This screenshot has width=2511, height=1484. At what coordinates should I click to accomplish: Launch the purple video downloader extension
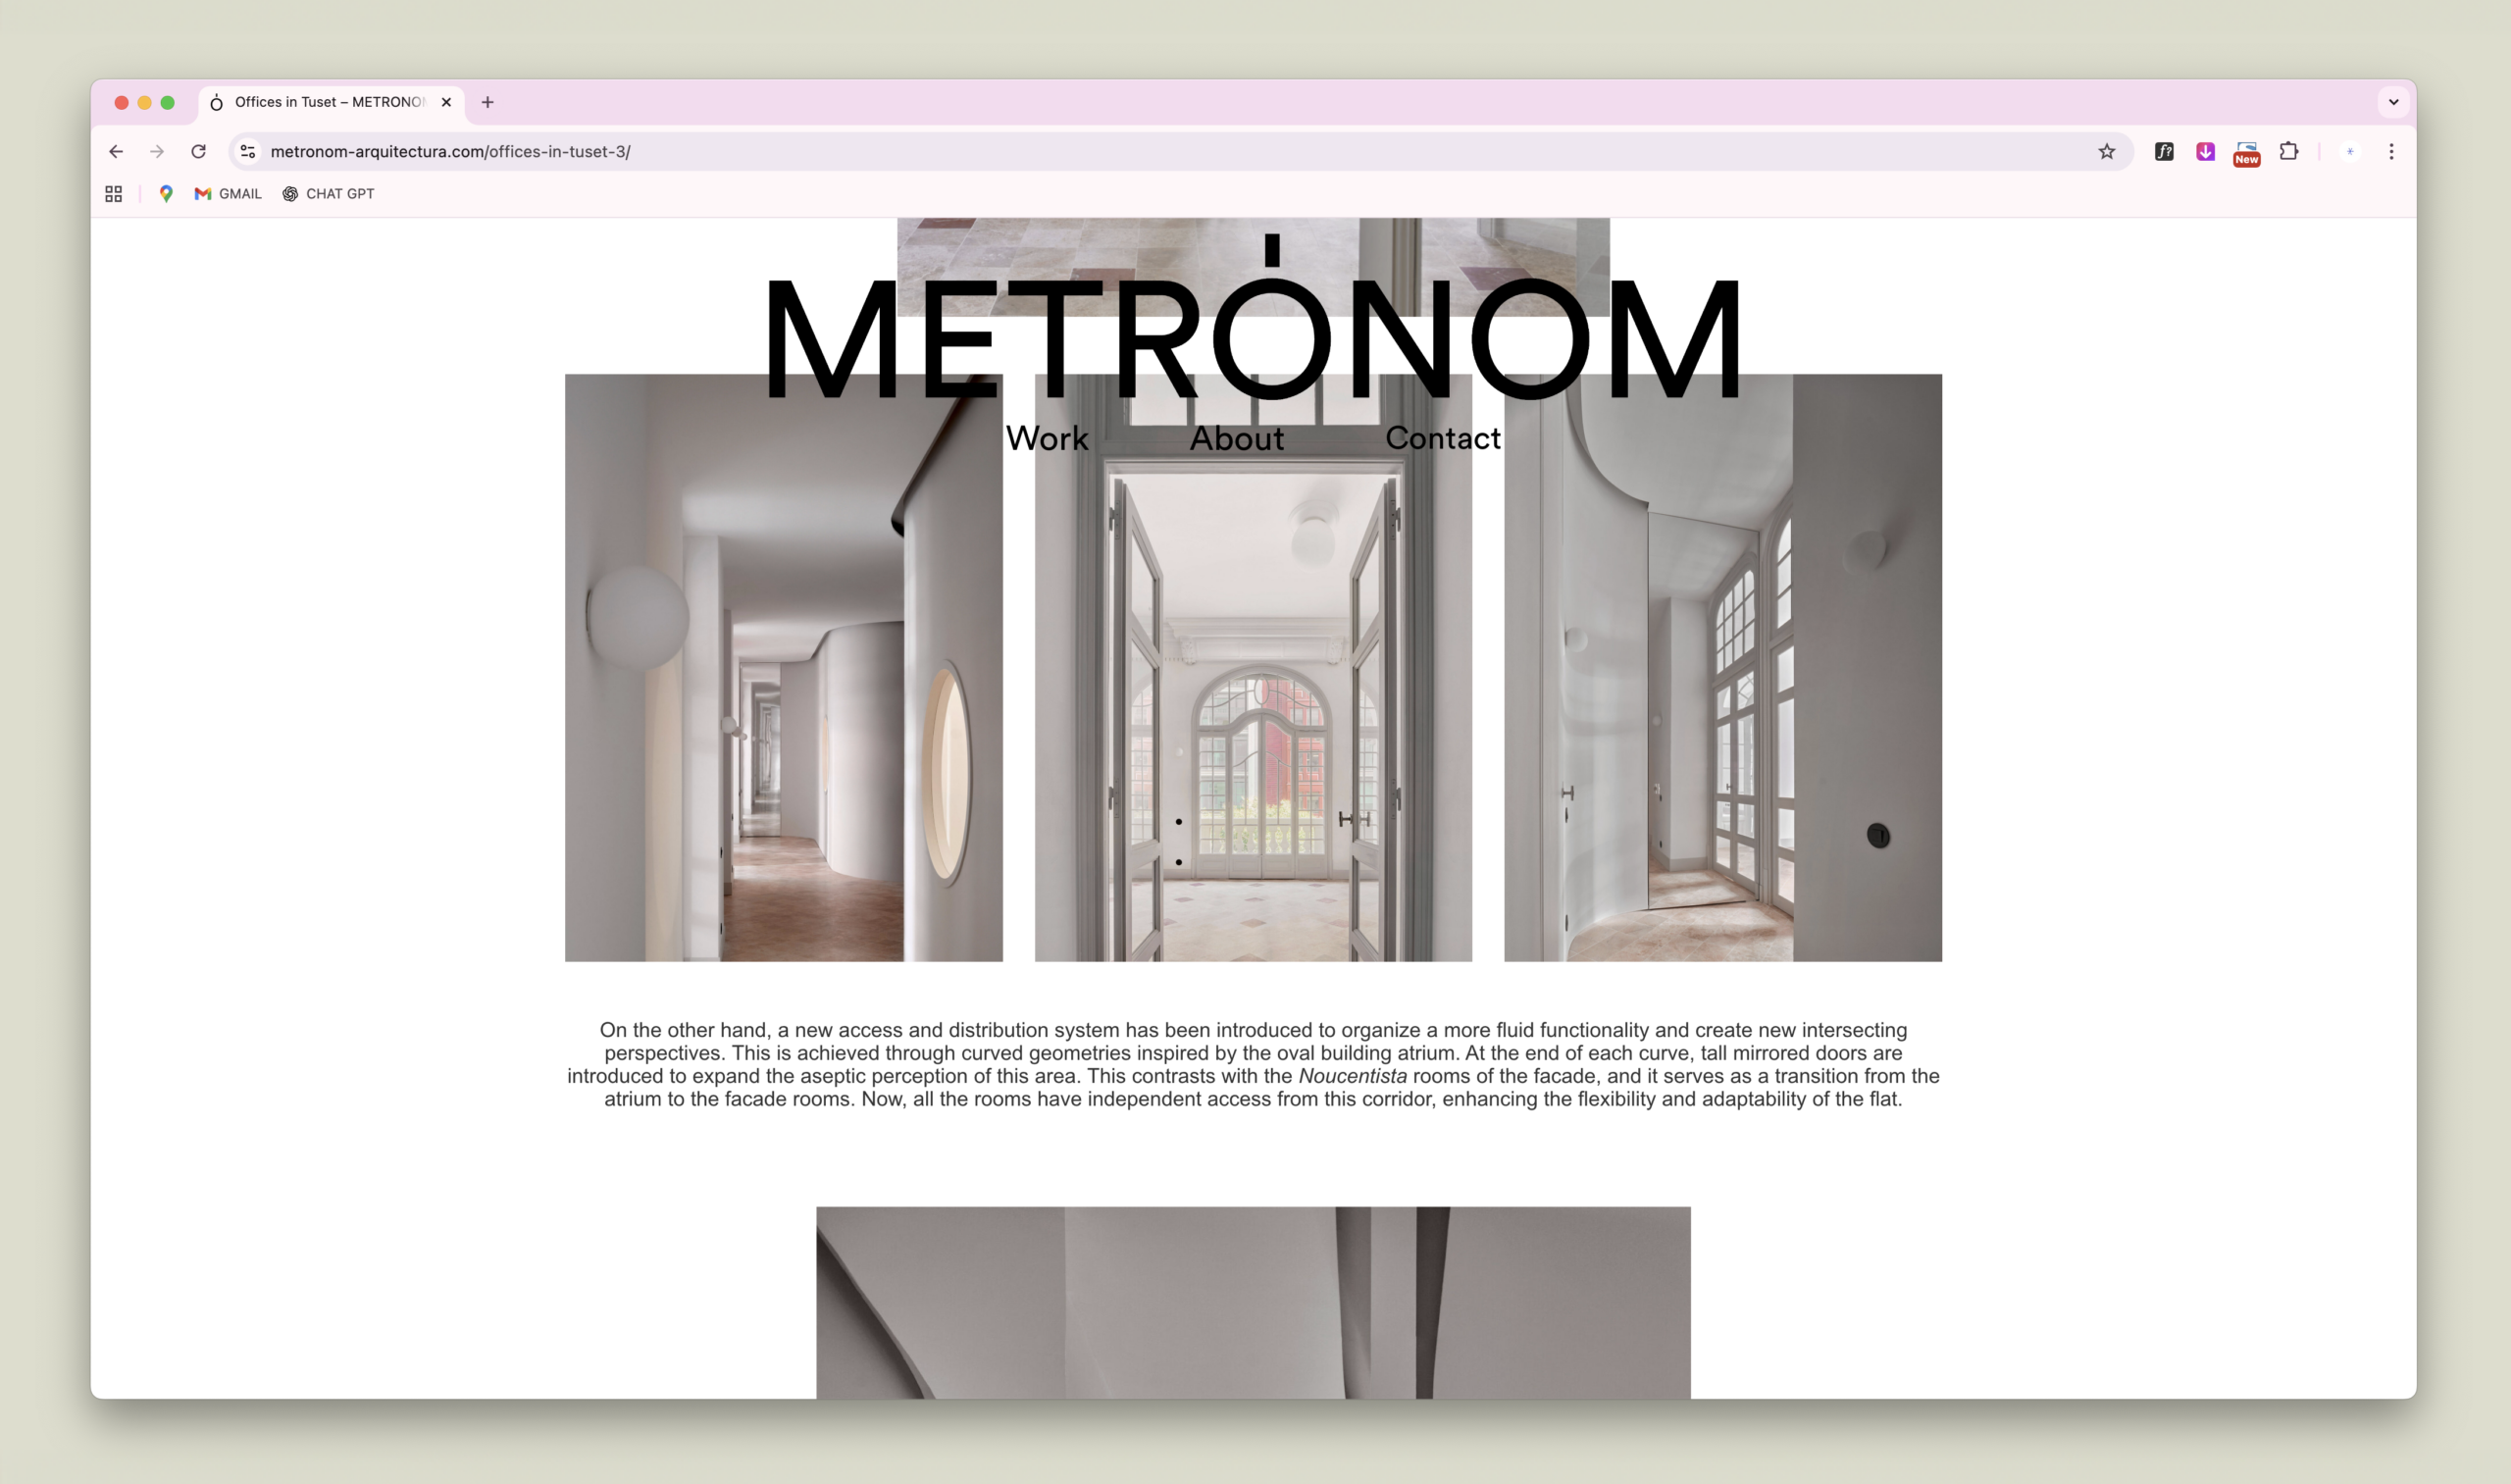tap(2204, 151)
